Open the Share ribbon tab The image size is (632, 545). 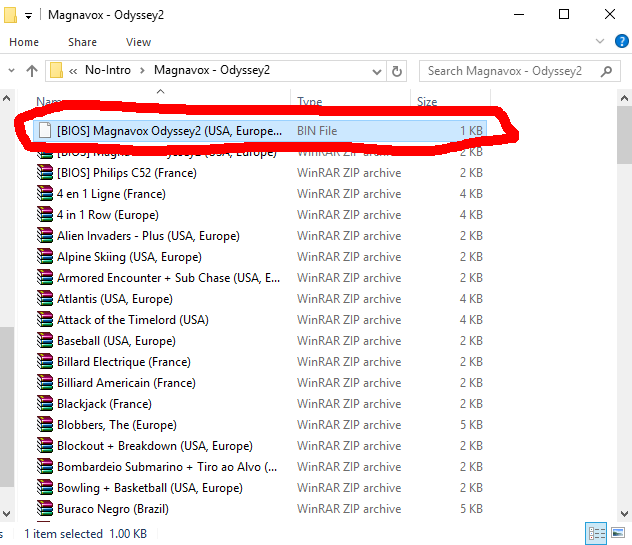82,42
